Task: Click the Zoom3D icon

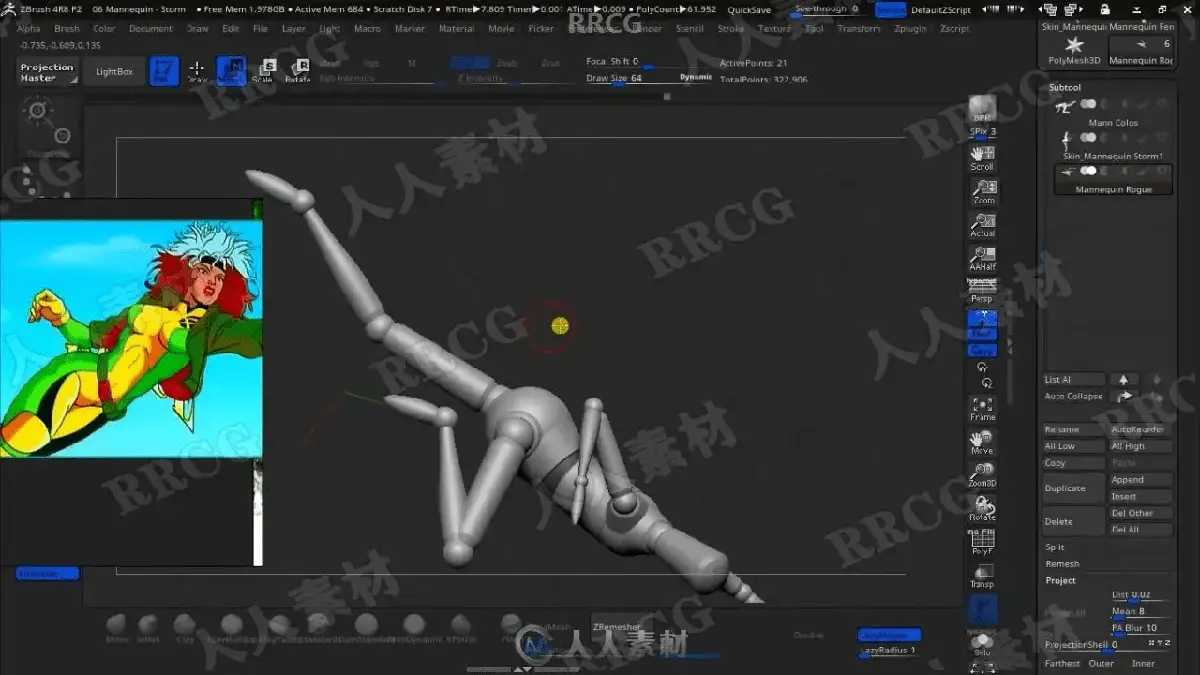Action: (x=982, y=475)
